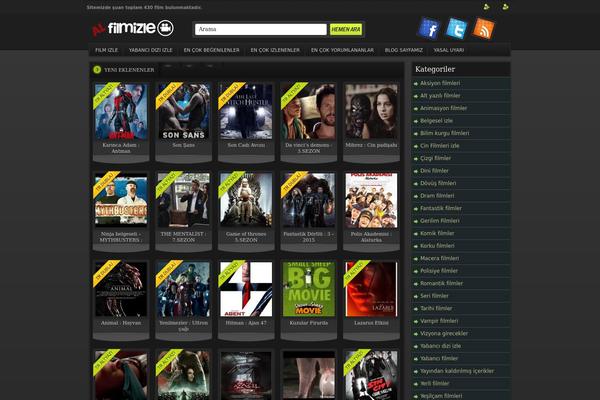Image resolution: width=600 pixels, height=400 pixels.
Task: Open the Cin padişahı movie poster
Action: [371, 111]
